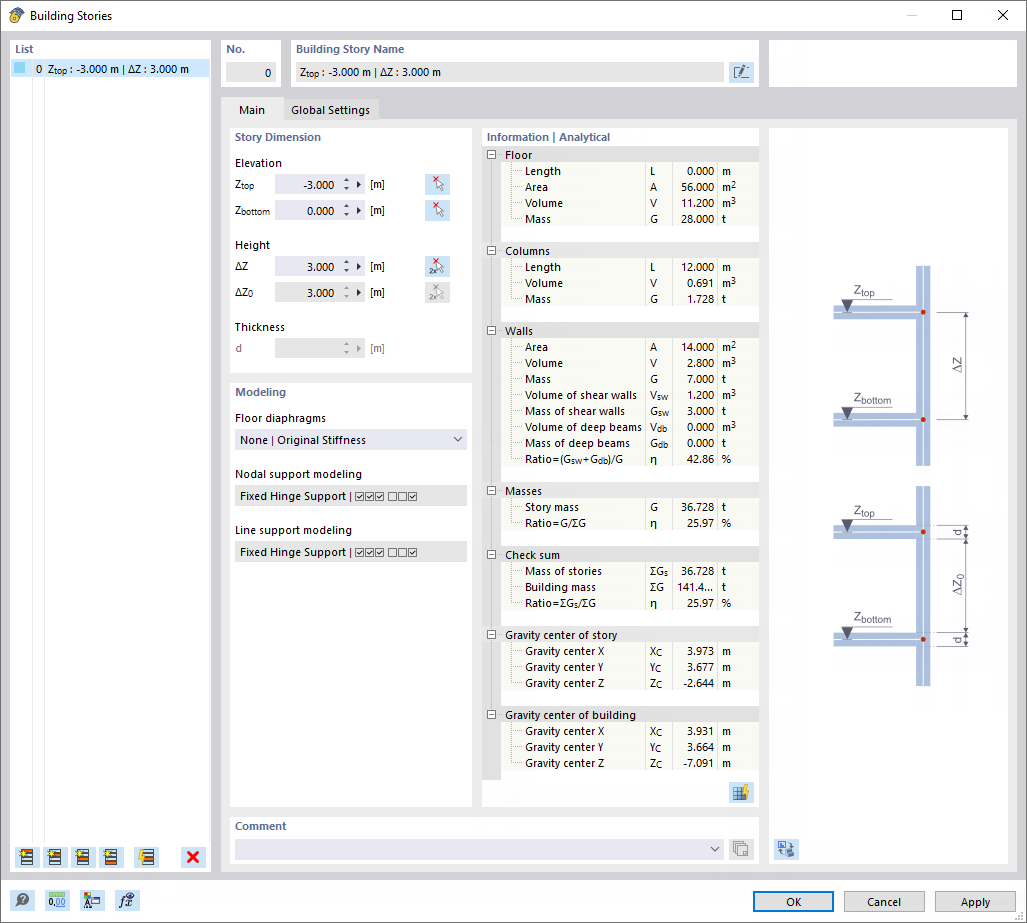Screen dimensions: 1027x923
Task: Apply the story changes with Apply button
Action: click(x=974, y=901)
